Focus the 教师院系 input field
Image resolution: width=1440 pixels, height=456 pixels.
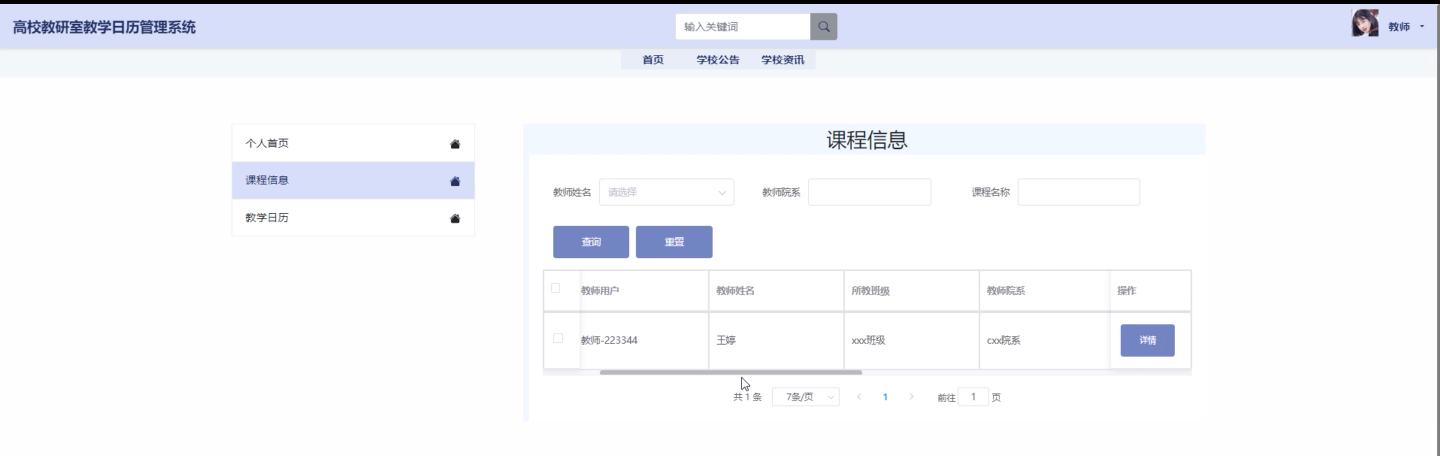[x=869, y=192]
